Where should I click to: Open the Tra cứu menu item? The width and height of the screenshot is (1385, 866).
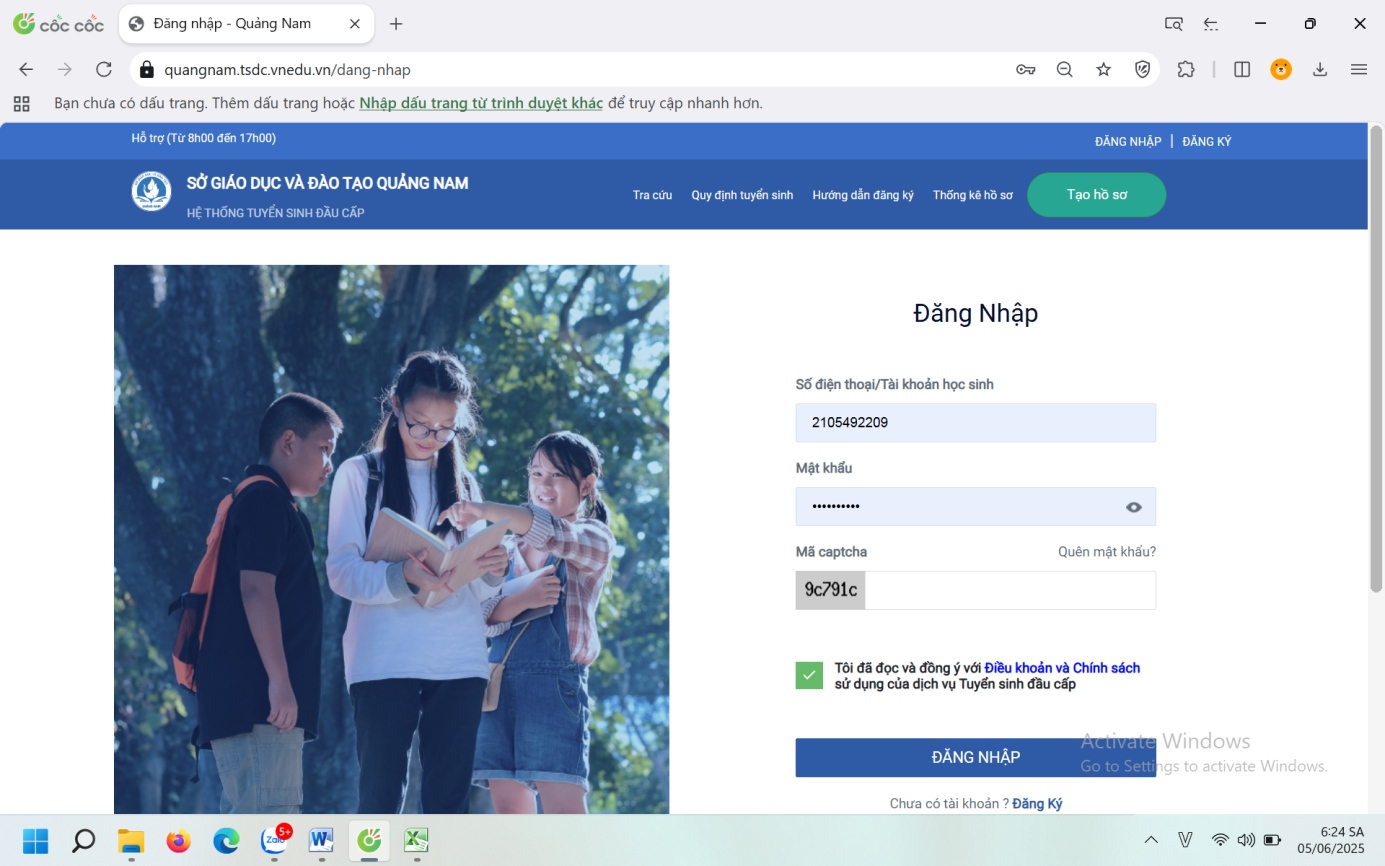652,195
